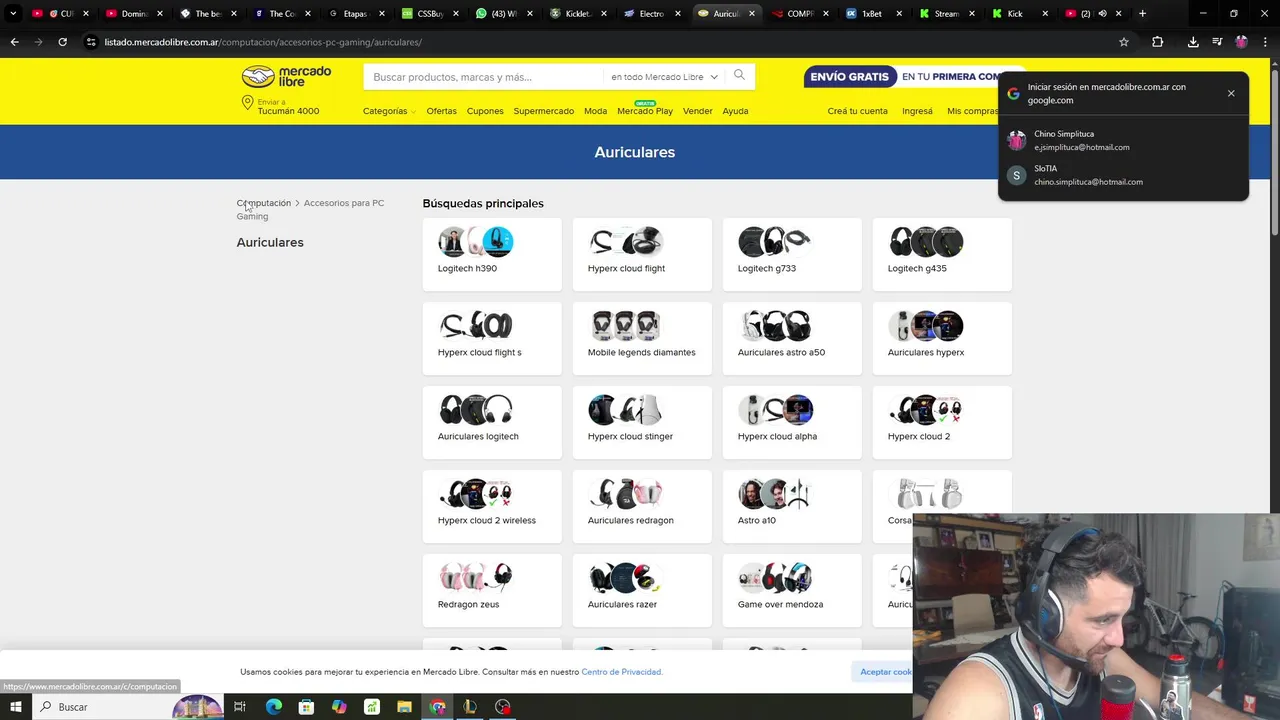This screenshot has height=720, width=1280.
Task: Choose the SloTIA Google account
Action: (1123, 175)
